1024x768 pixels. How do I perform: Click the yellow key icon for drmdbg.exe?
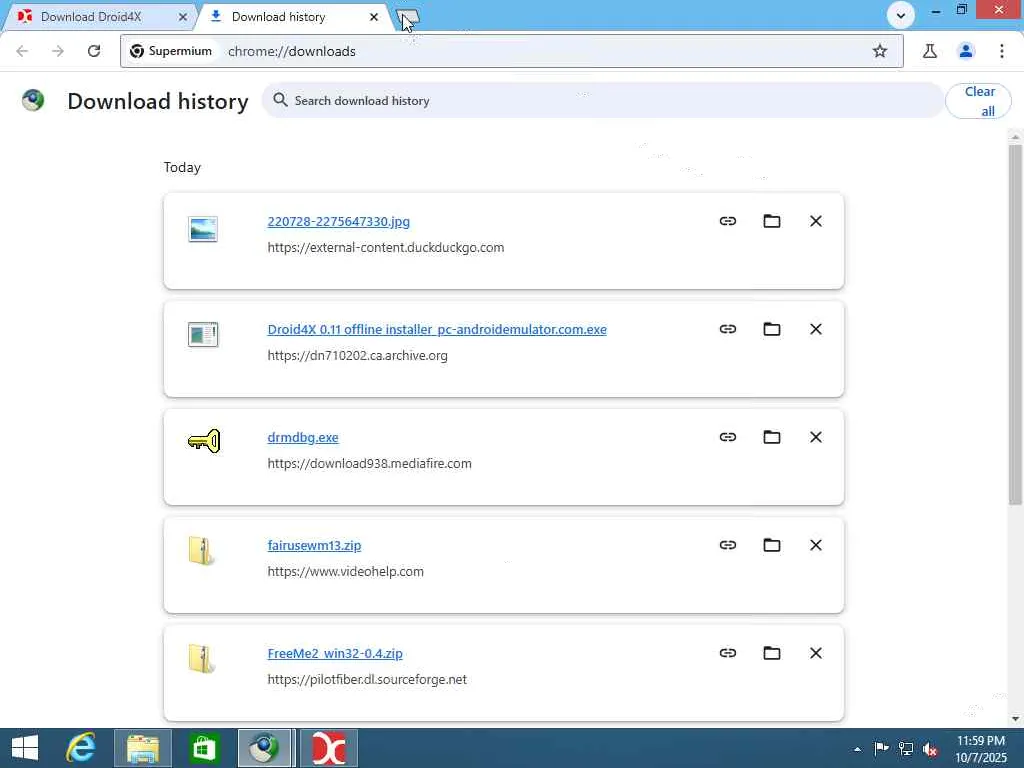click(204, 441)
